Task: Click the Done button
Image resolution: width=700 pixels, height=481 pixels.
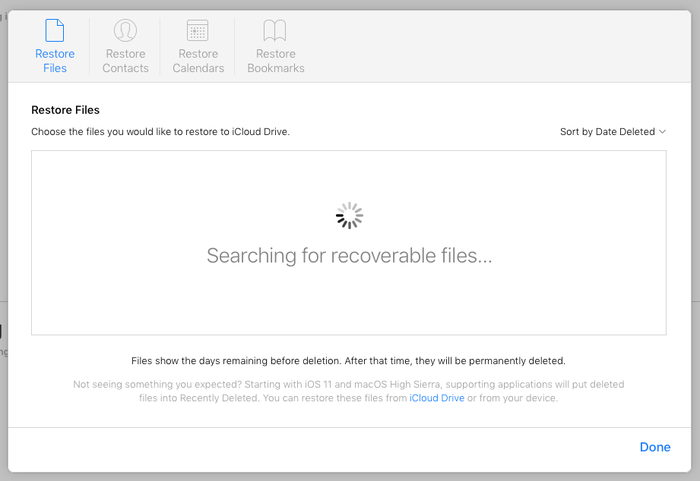Action: click(655, 447)
